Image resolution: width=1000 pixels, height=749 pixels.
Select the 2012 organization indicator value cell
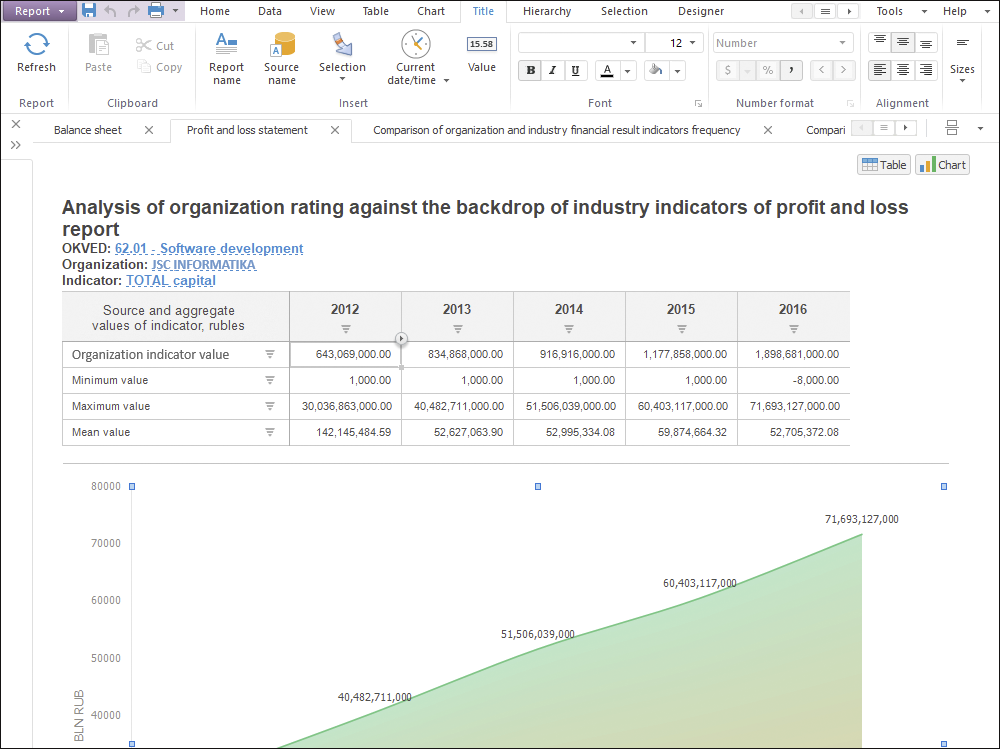point(345,355)
